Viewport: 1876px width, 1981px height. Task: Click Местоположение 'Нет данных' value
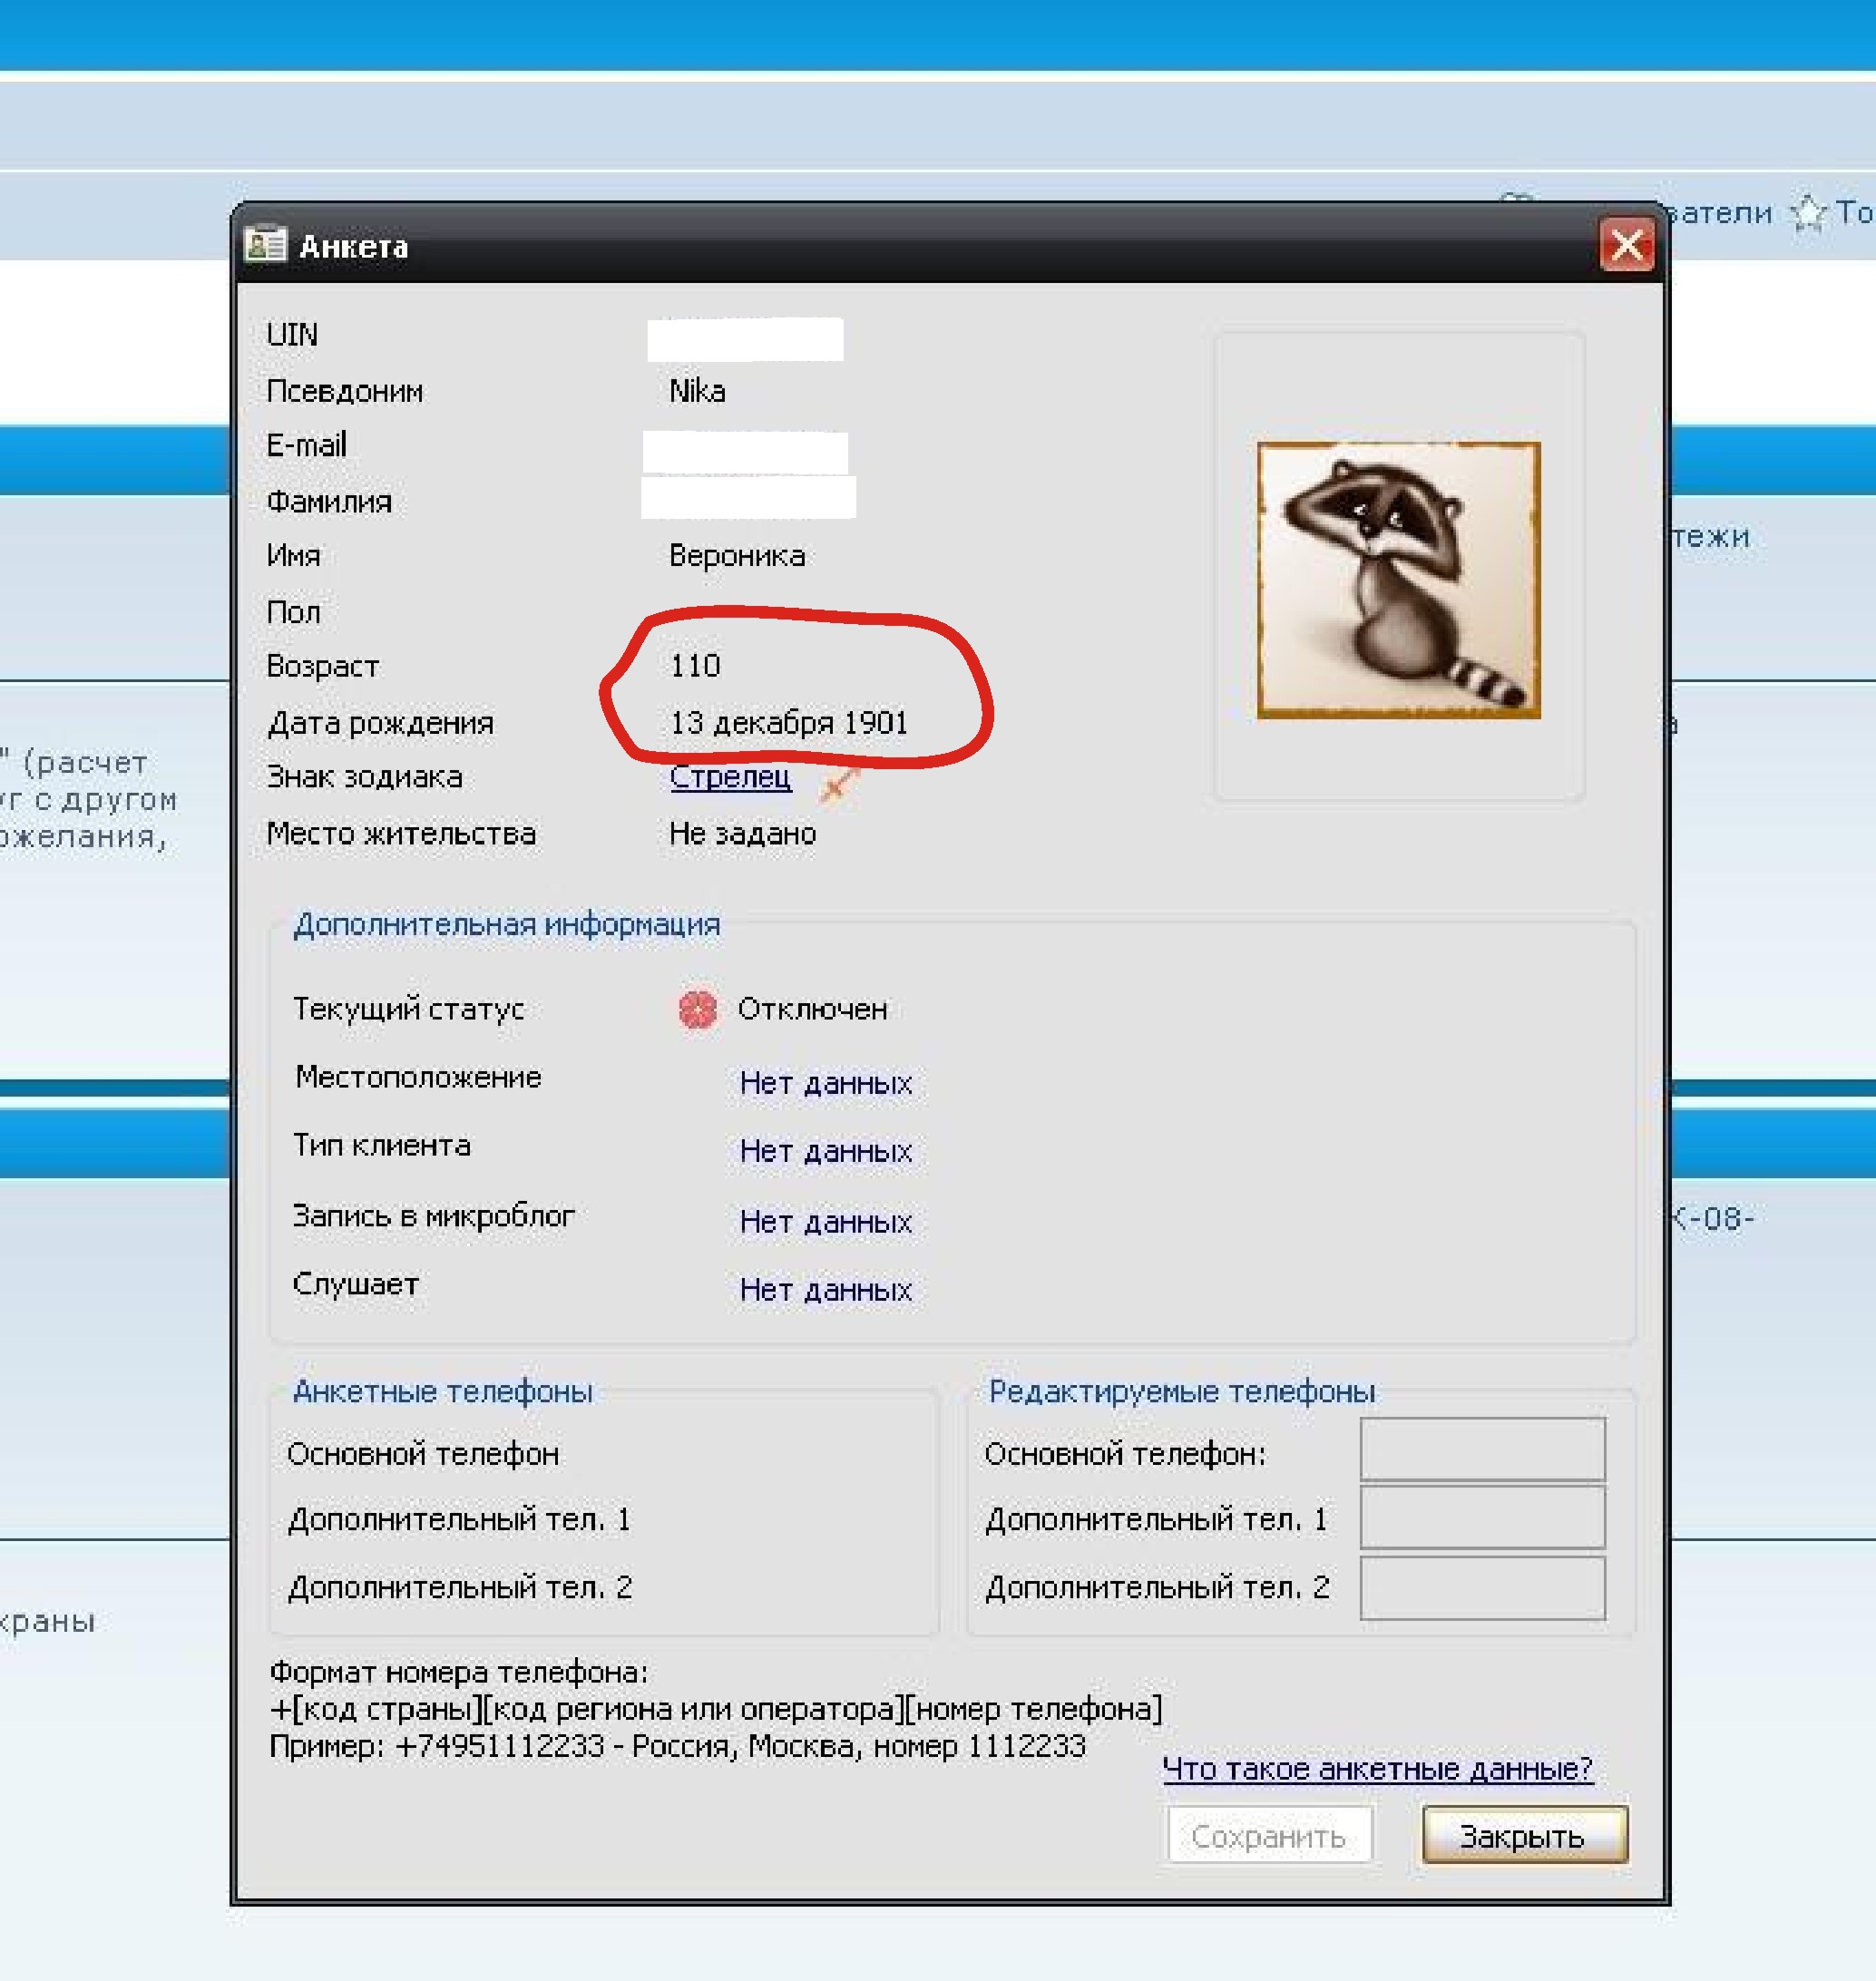[825, 1083]
